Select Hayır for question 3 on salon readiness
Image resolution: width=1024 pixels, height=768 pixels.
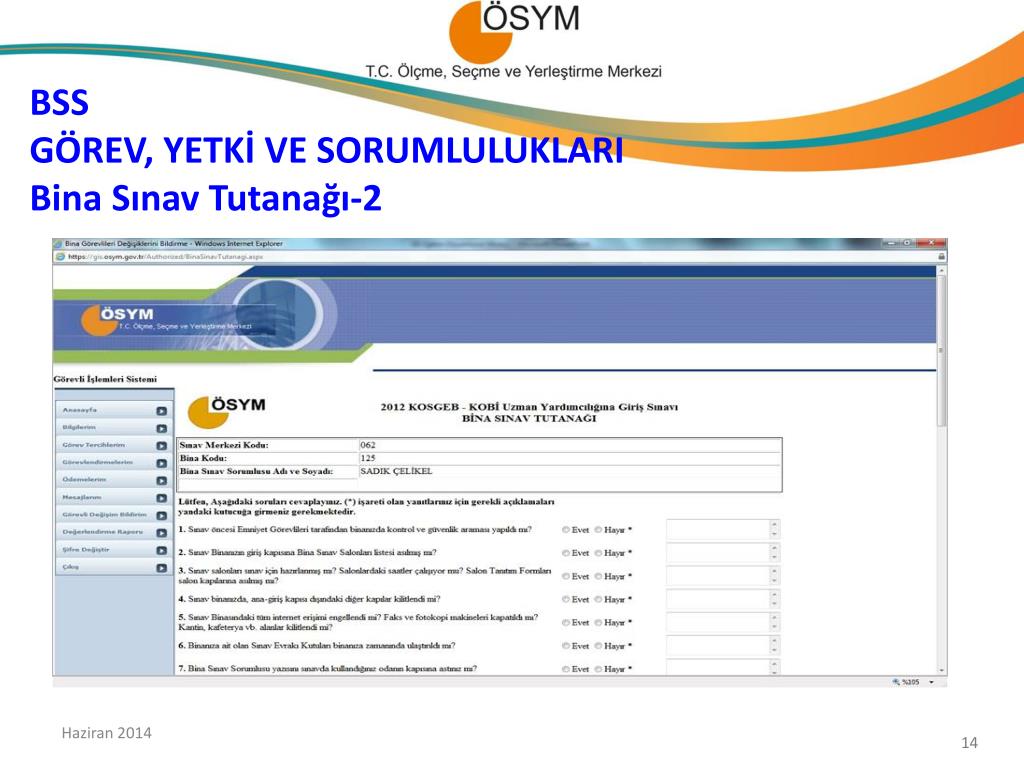click(x=598, y=576)
